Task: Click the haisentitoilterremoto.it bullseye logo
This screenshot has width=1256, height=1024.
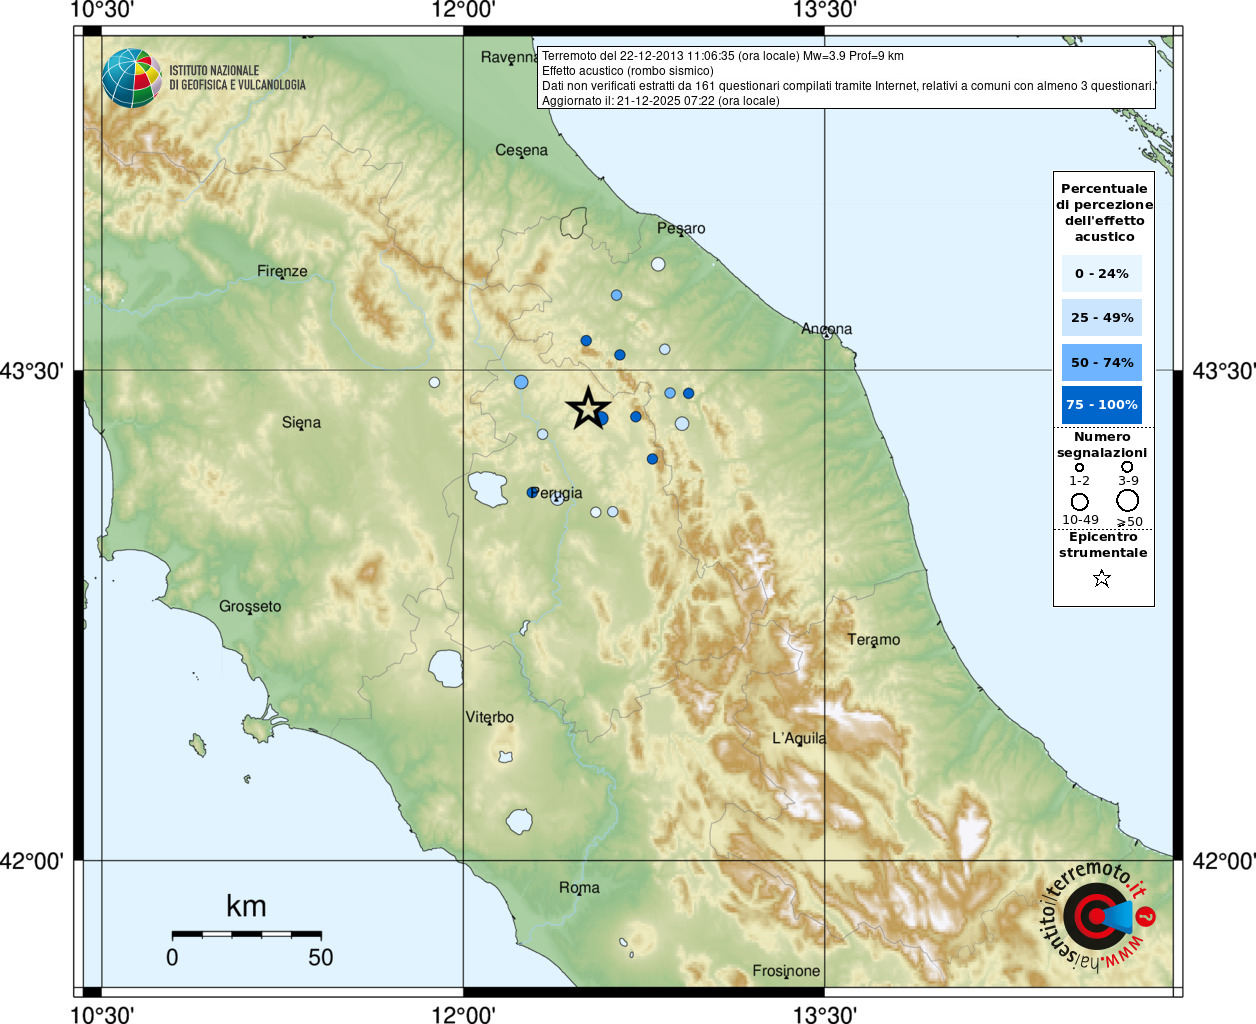Action: pos(1097,915)
